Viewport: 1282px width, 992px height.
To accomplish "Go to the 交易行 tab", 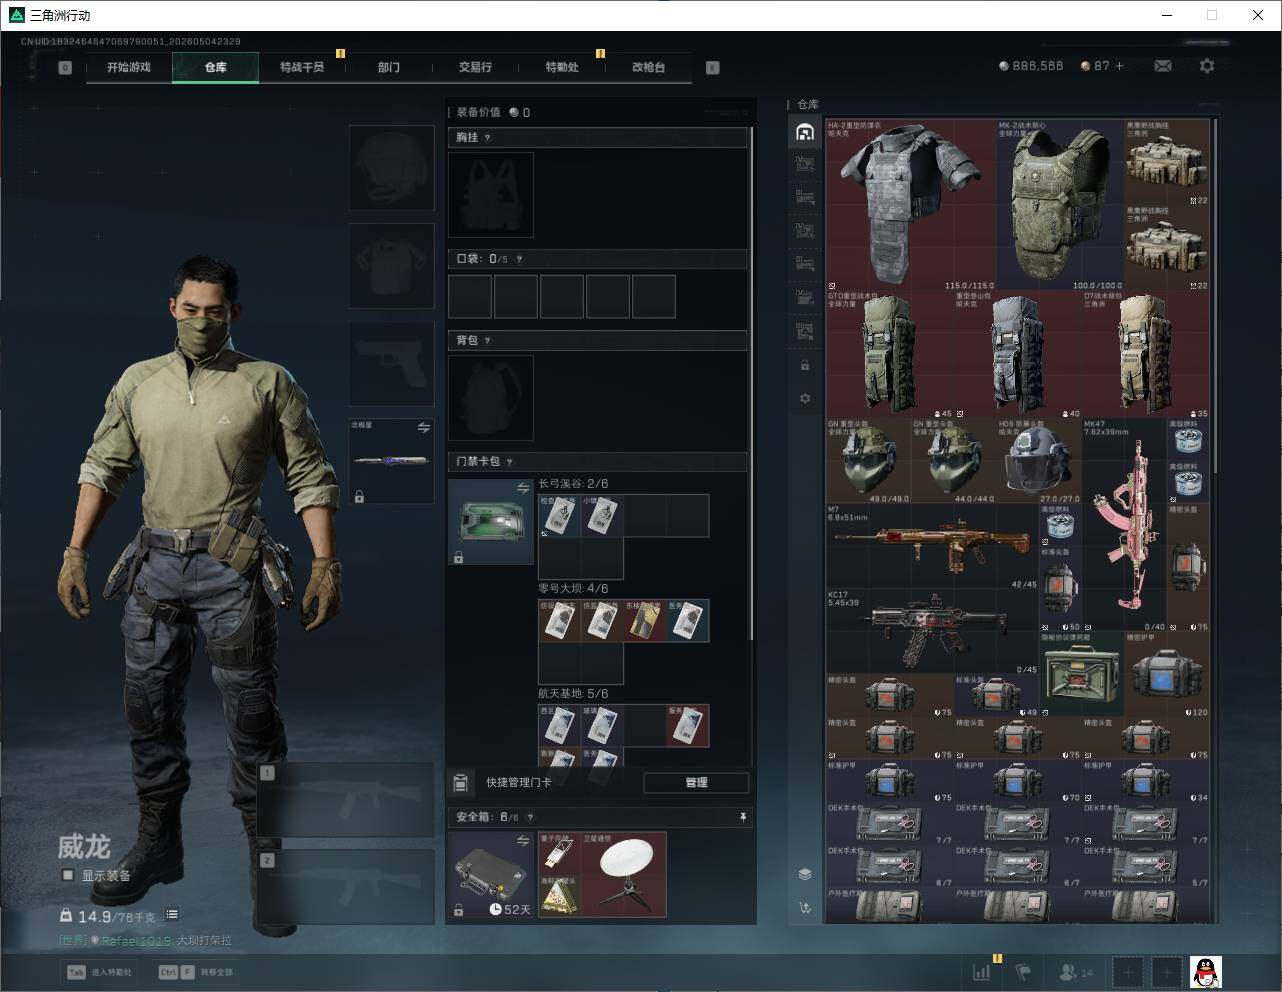I will point(475,67).
